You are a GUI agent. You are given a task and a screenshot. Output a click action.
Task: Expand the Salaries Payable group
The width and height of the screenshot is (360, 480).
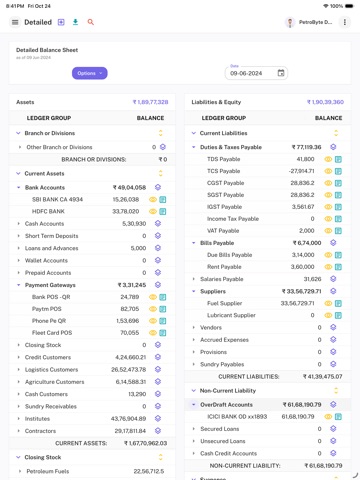(194, 279)
